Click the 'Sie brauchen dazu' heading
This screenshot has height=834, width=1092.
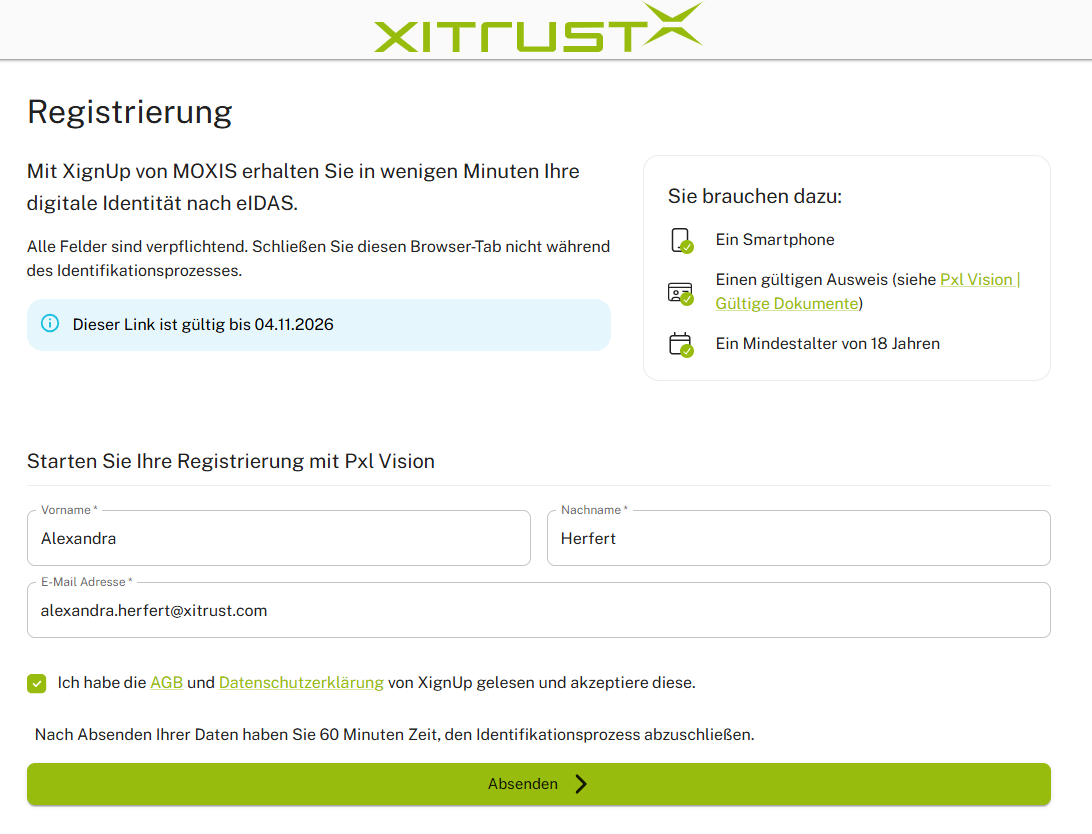[755, 196]
